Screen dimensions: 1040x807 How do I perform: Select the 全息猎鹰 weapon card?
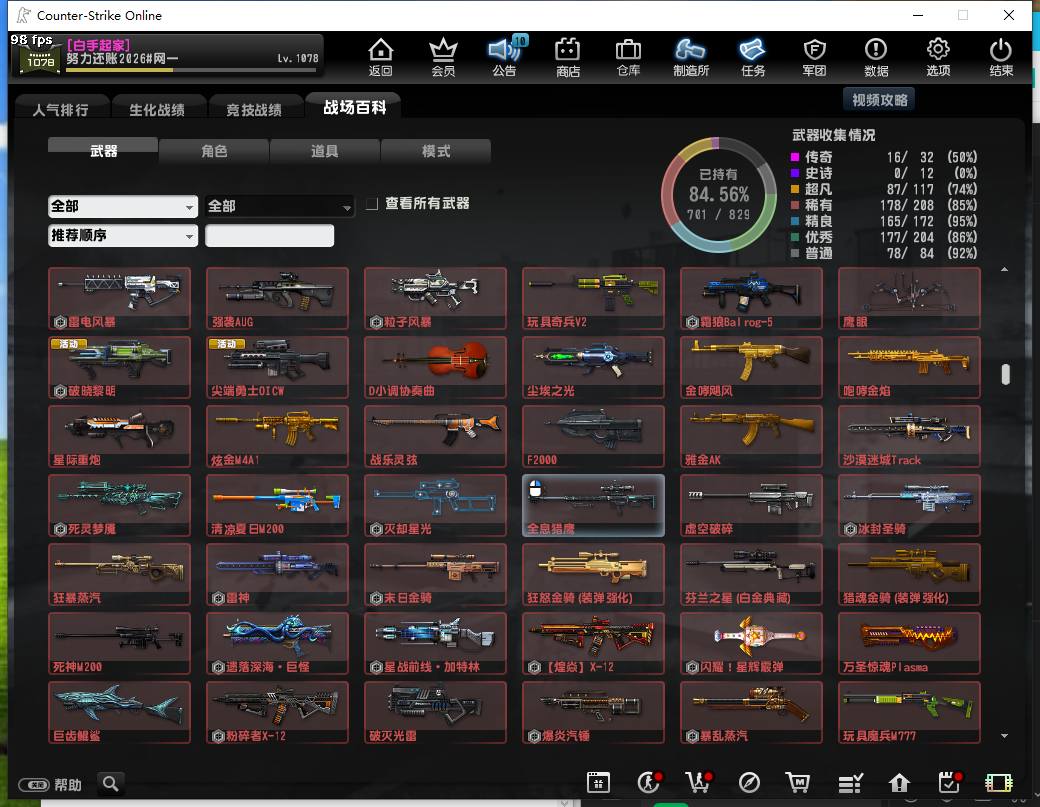click(x=593, y=505)
